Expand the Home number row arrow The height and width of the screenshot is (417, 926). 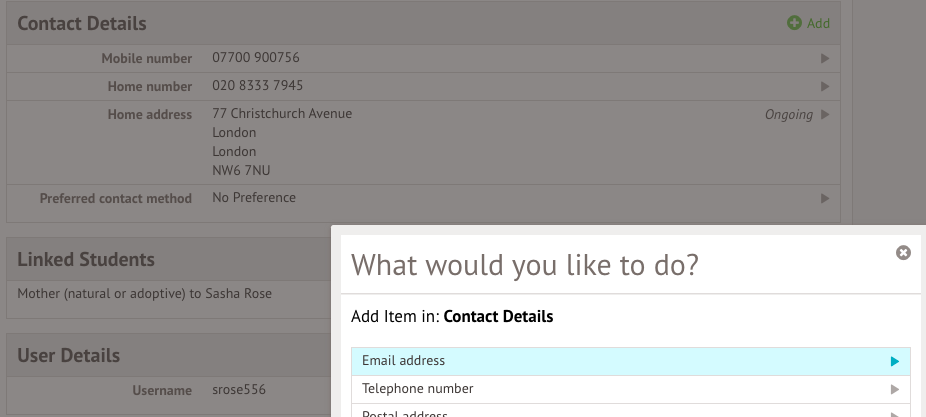[825, 87]
